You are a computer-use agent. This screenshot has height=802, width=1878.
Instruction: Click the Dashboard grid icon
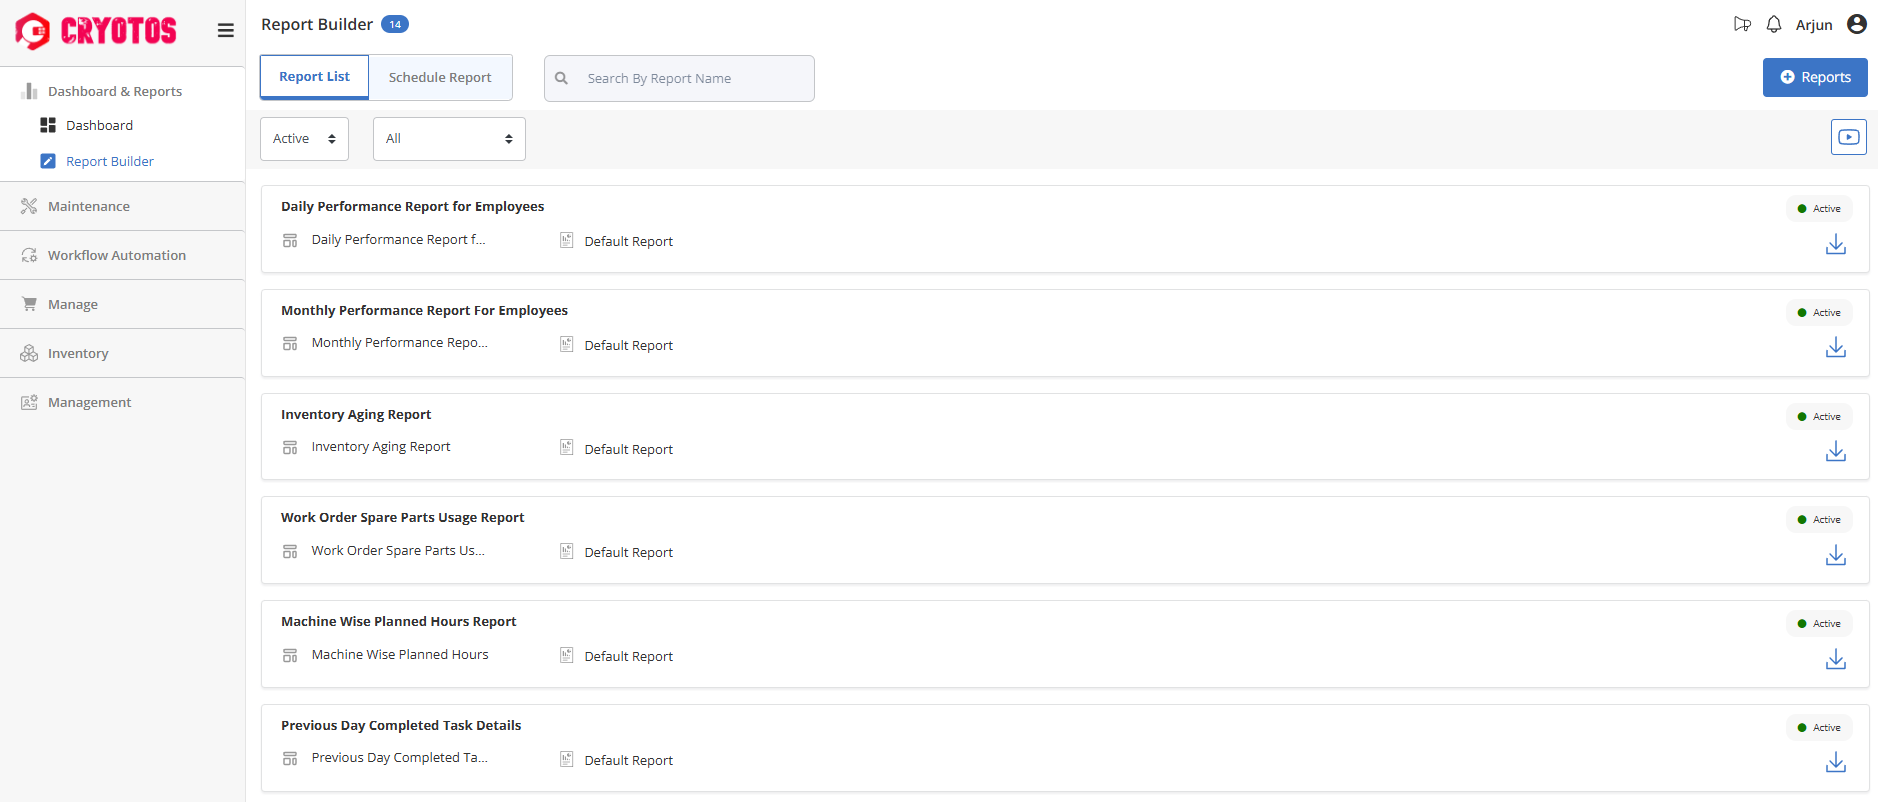click(48, 125)
